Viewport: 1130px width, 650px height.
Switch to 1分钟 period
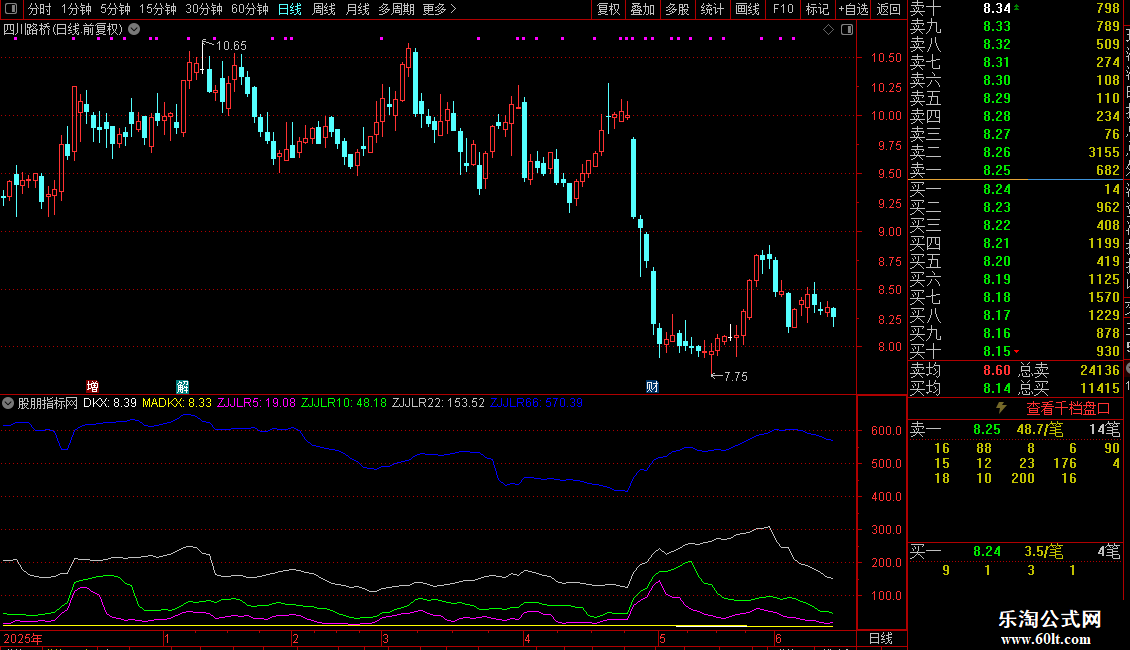76,9
